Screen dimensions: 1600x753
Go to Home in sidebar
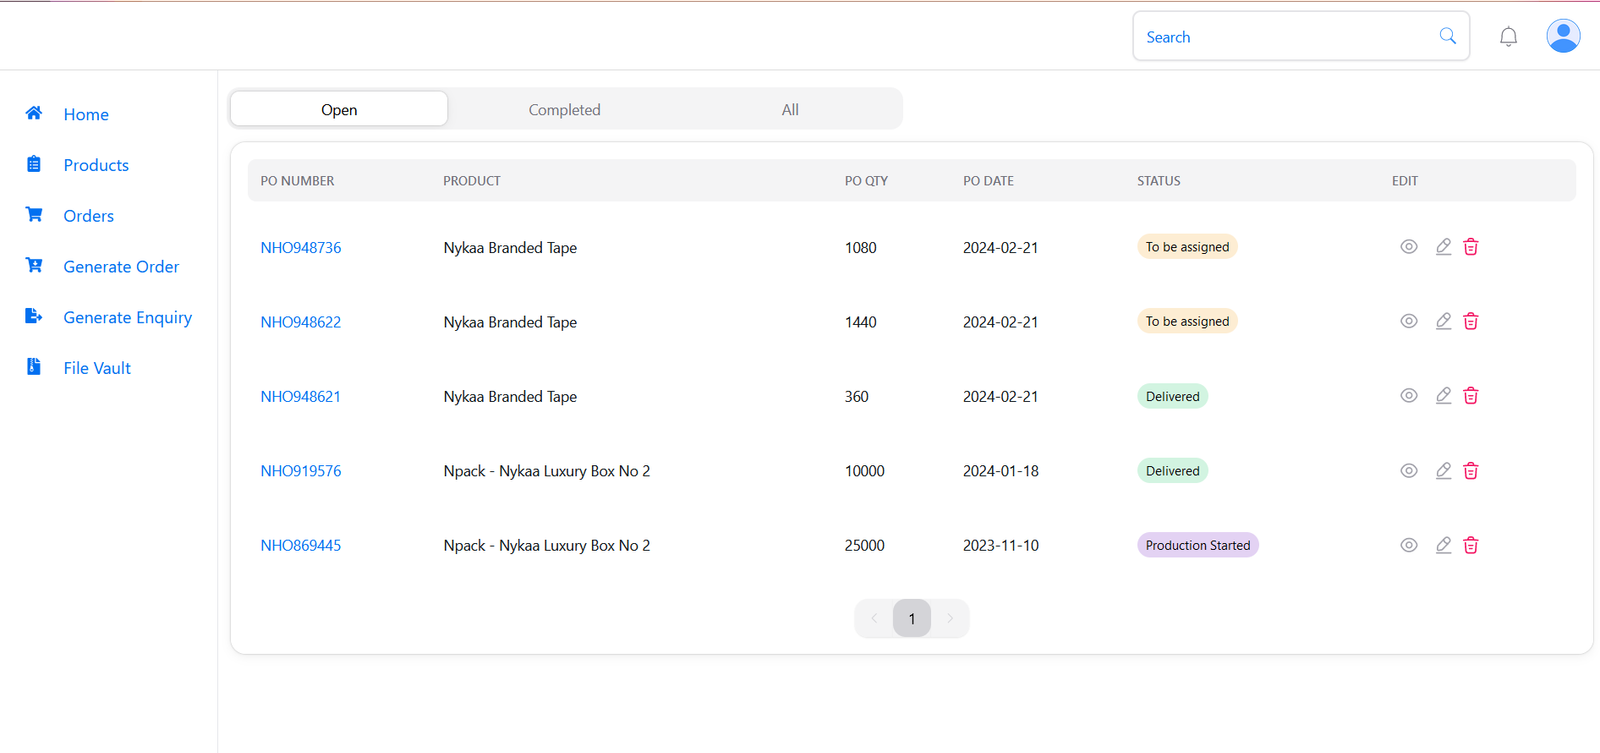pos(86,114)
